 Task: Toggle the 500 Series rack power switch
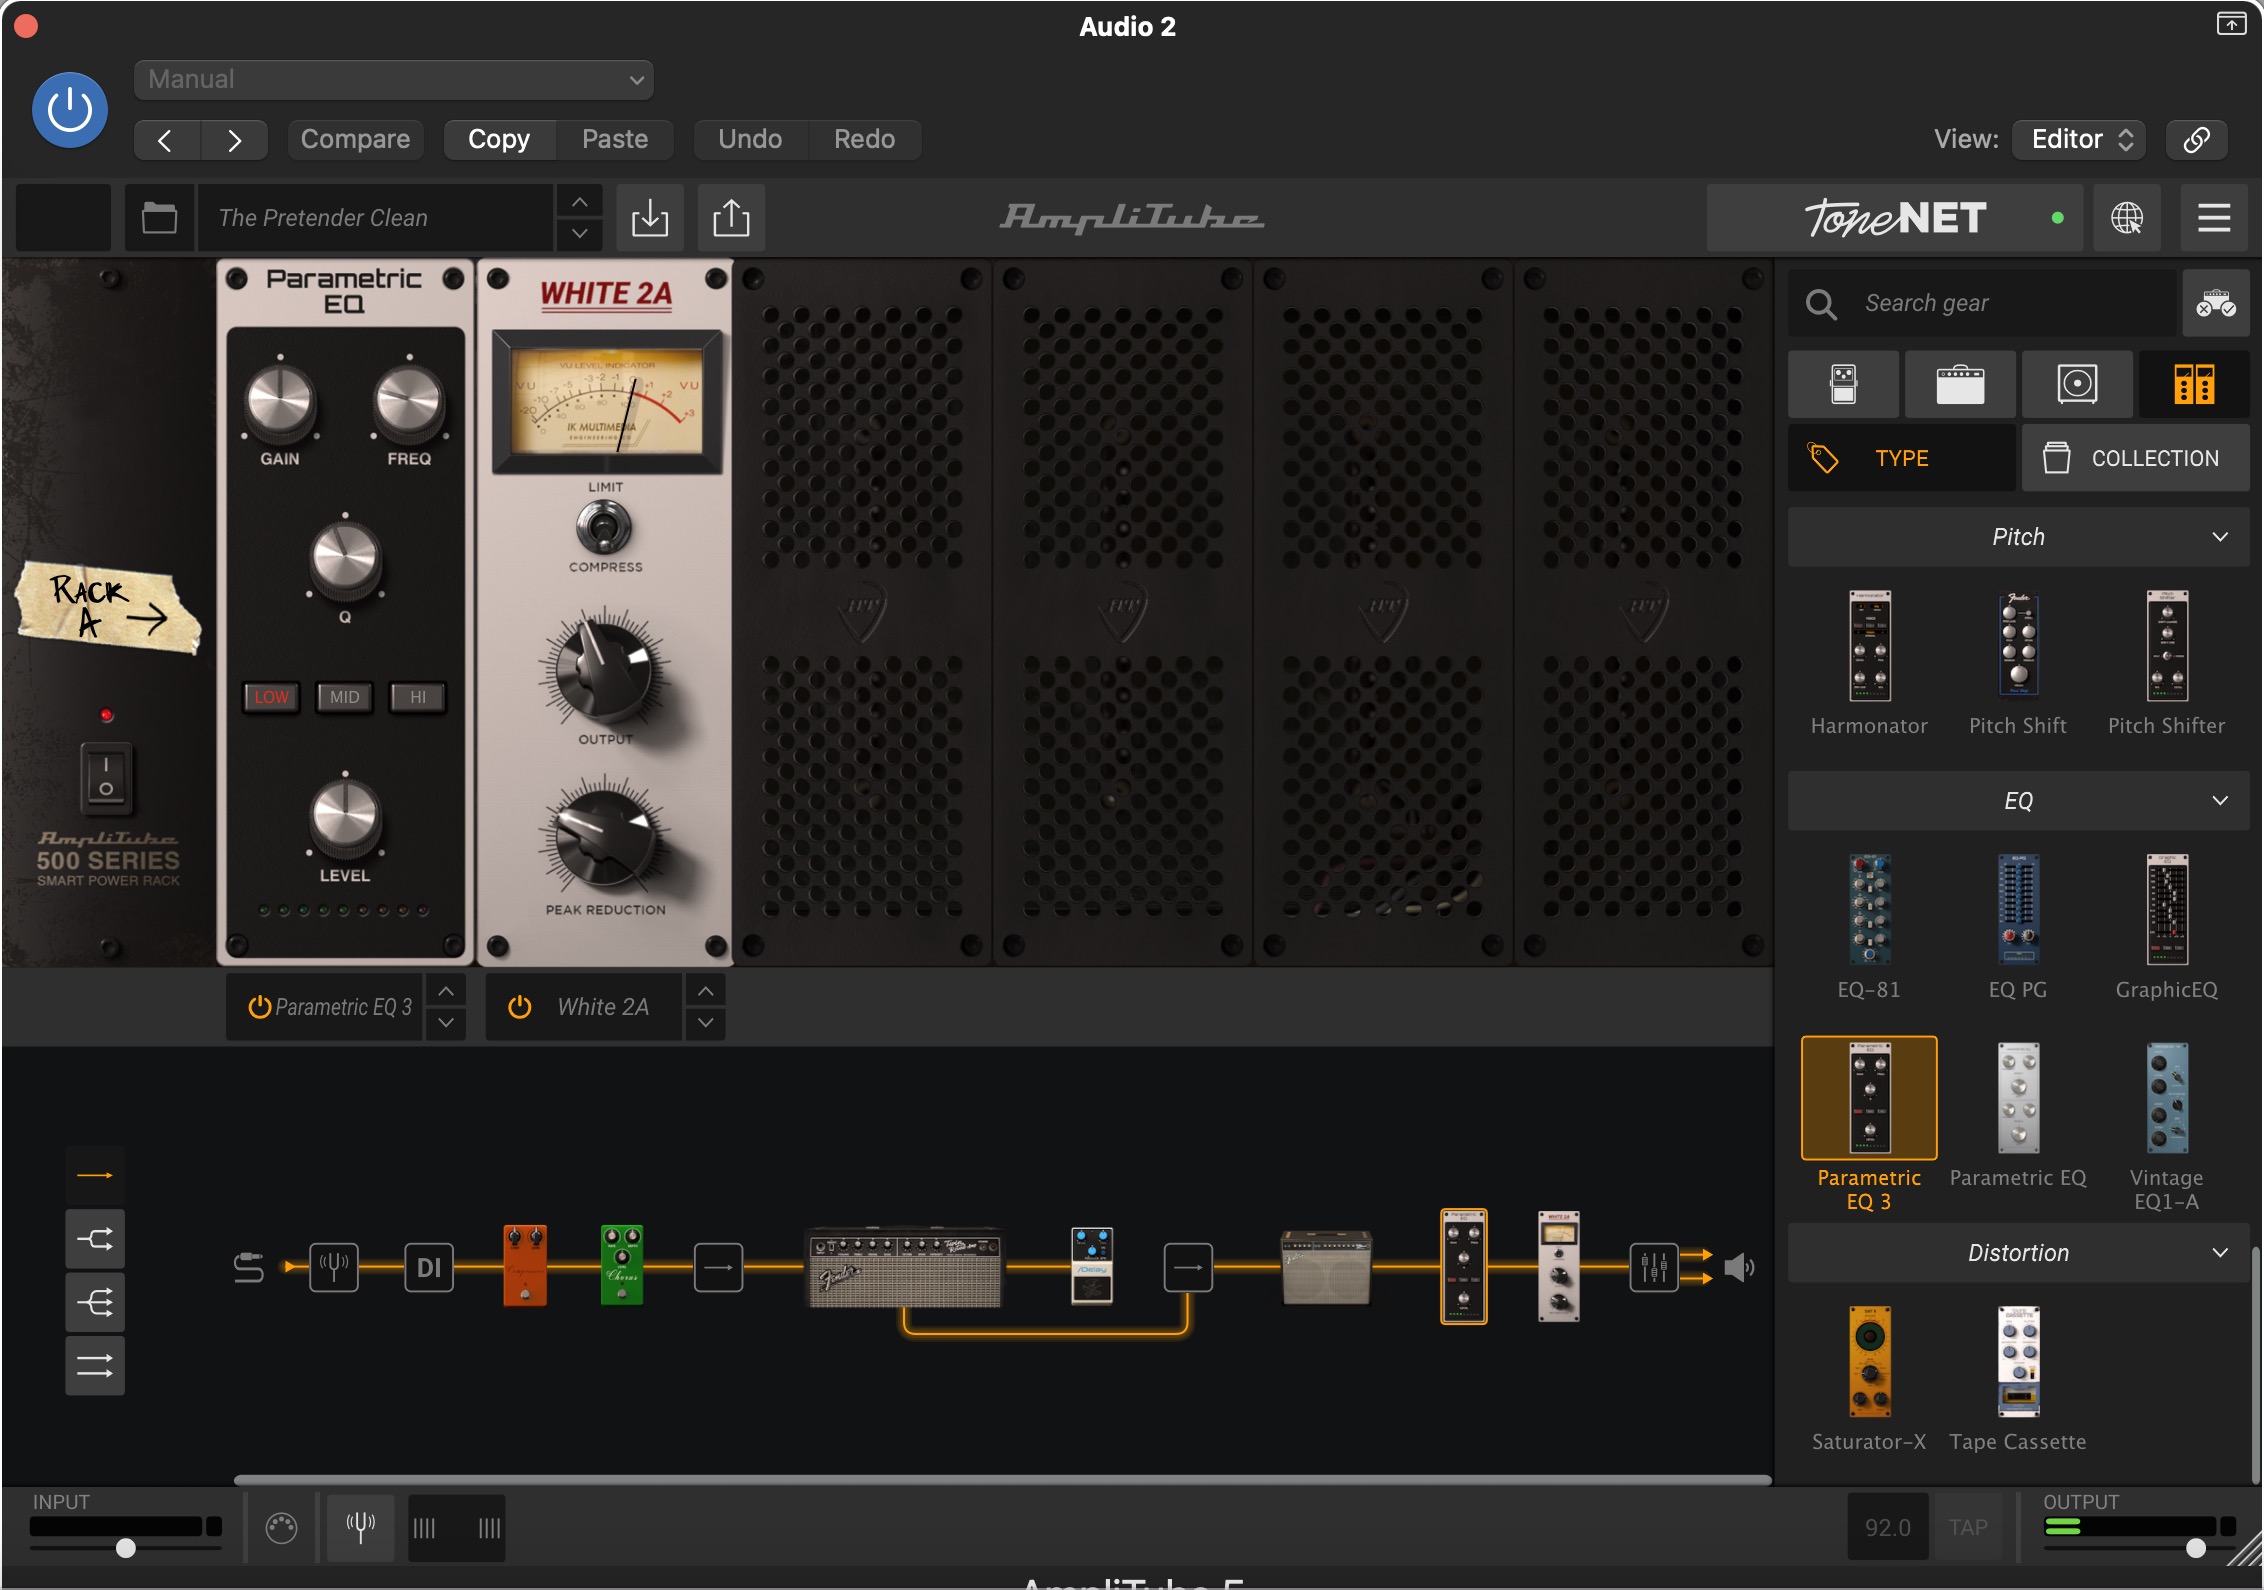pos(106,777)
